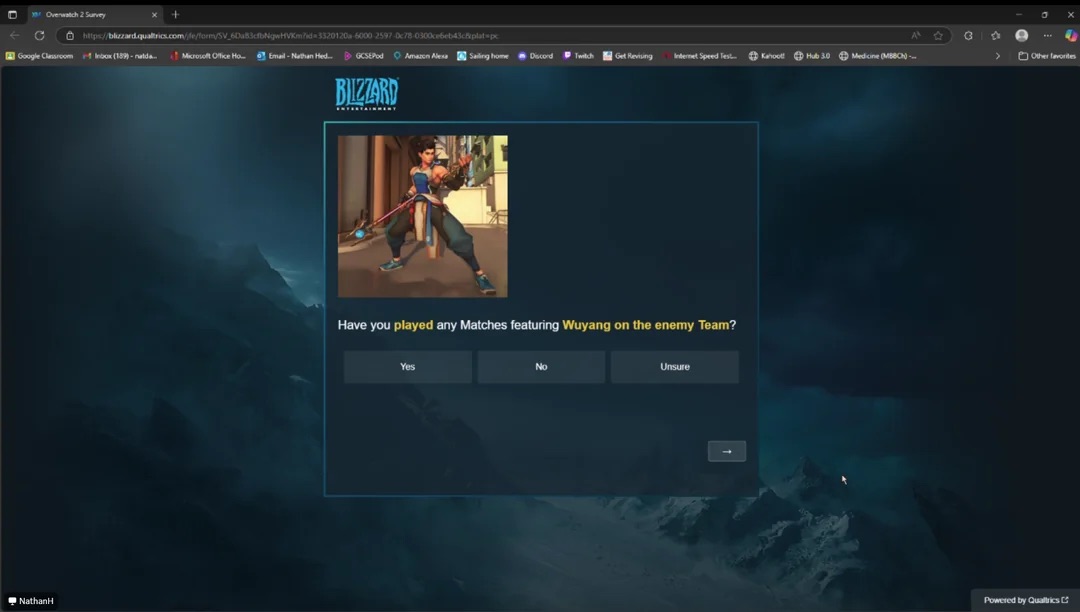Screen dimensions: 1080x612
Task: Open the Kahoot! bookmark
Action: click(x=767, y=56)
